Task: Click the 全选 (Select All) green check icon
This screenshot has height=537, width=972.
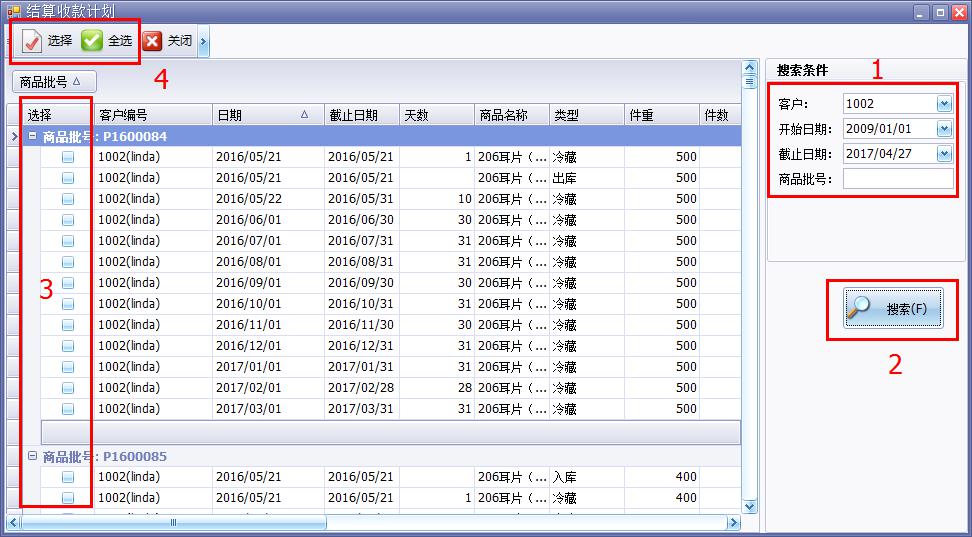Action: 92,41
